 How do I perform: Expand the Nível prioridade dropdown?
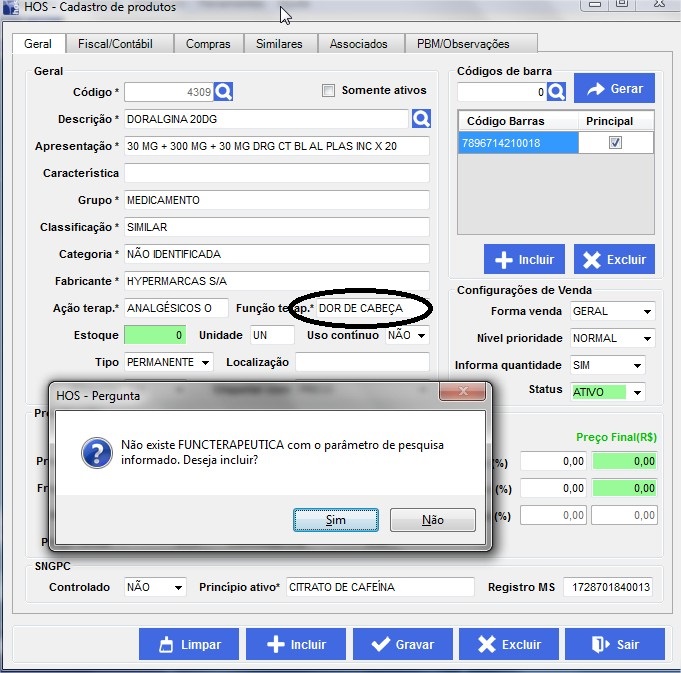pyautogui.click(x=647, y=338)
